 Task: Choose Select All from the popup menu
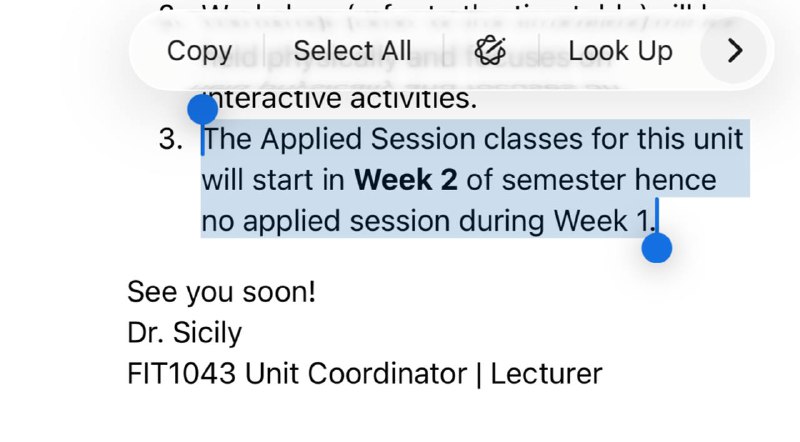352,51
